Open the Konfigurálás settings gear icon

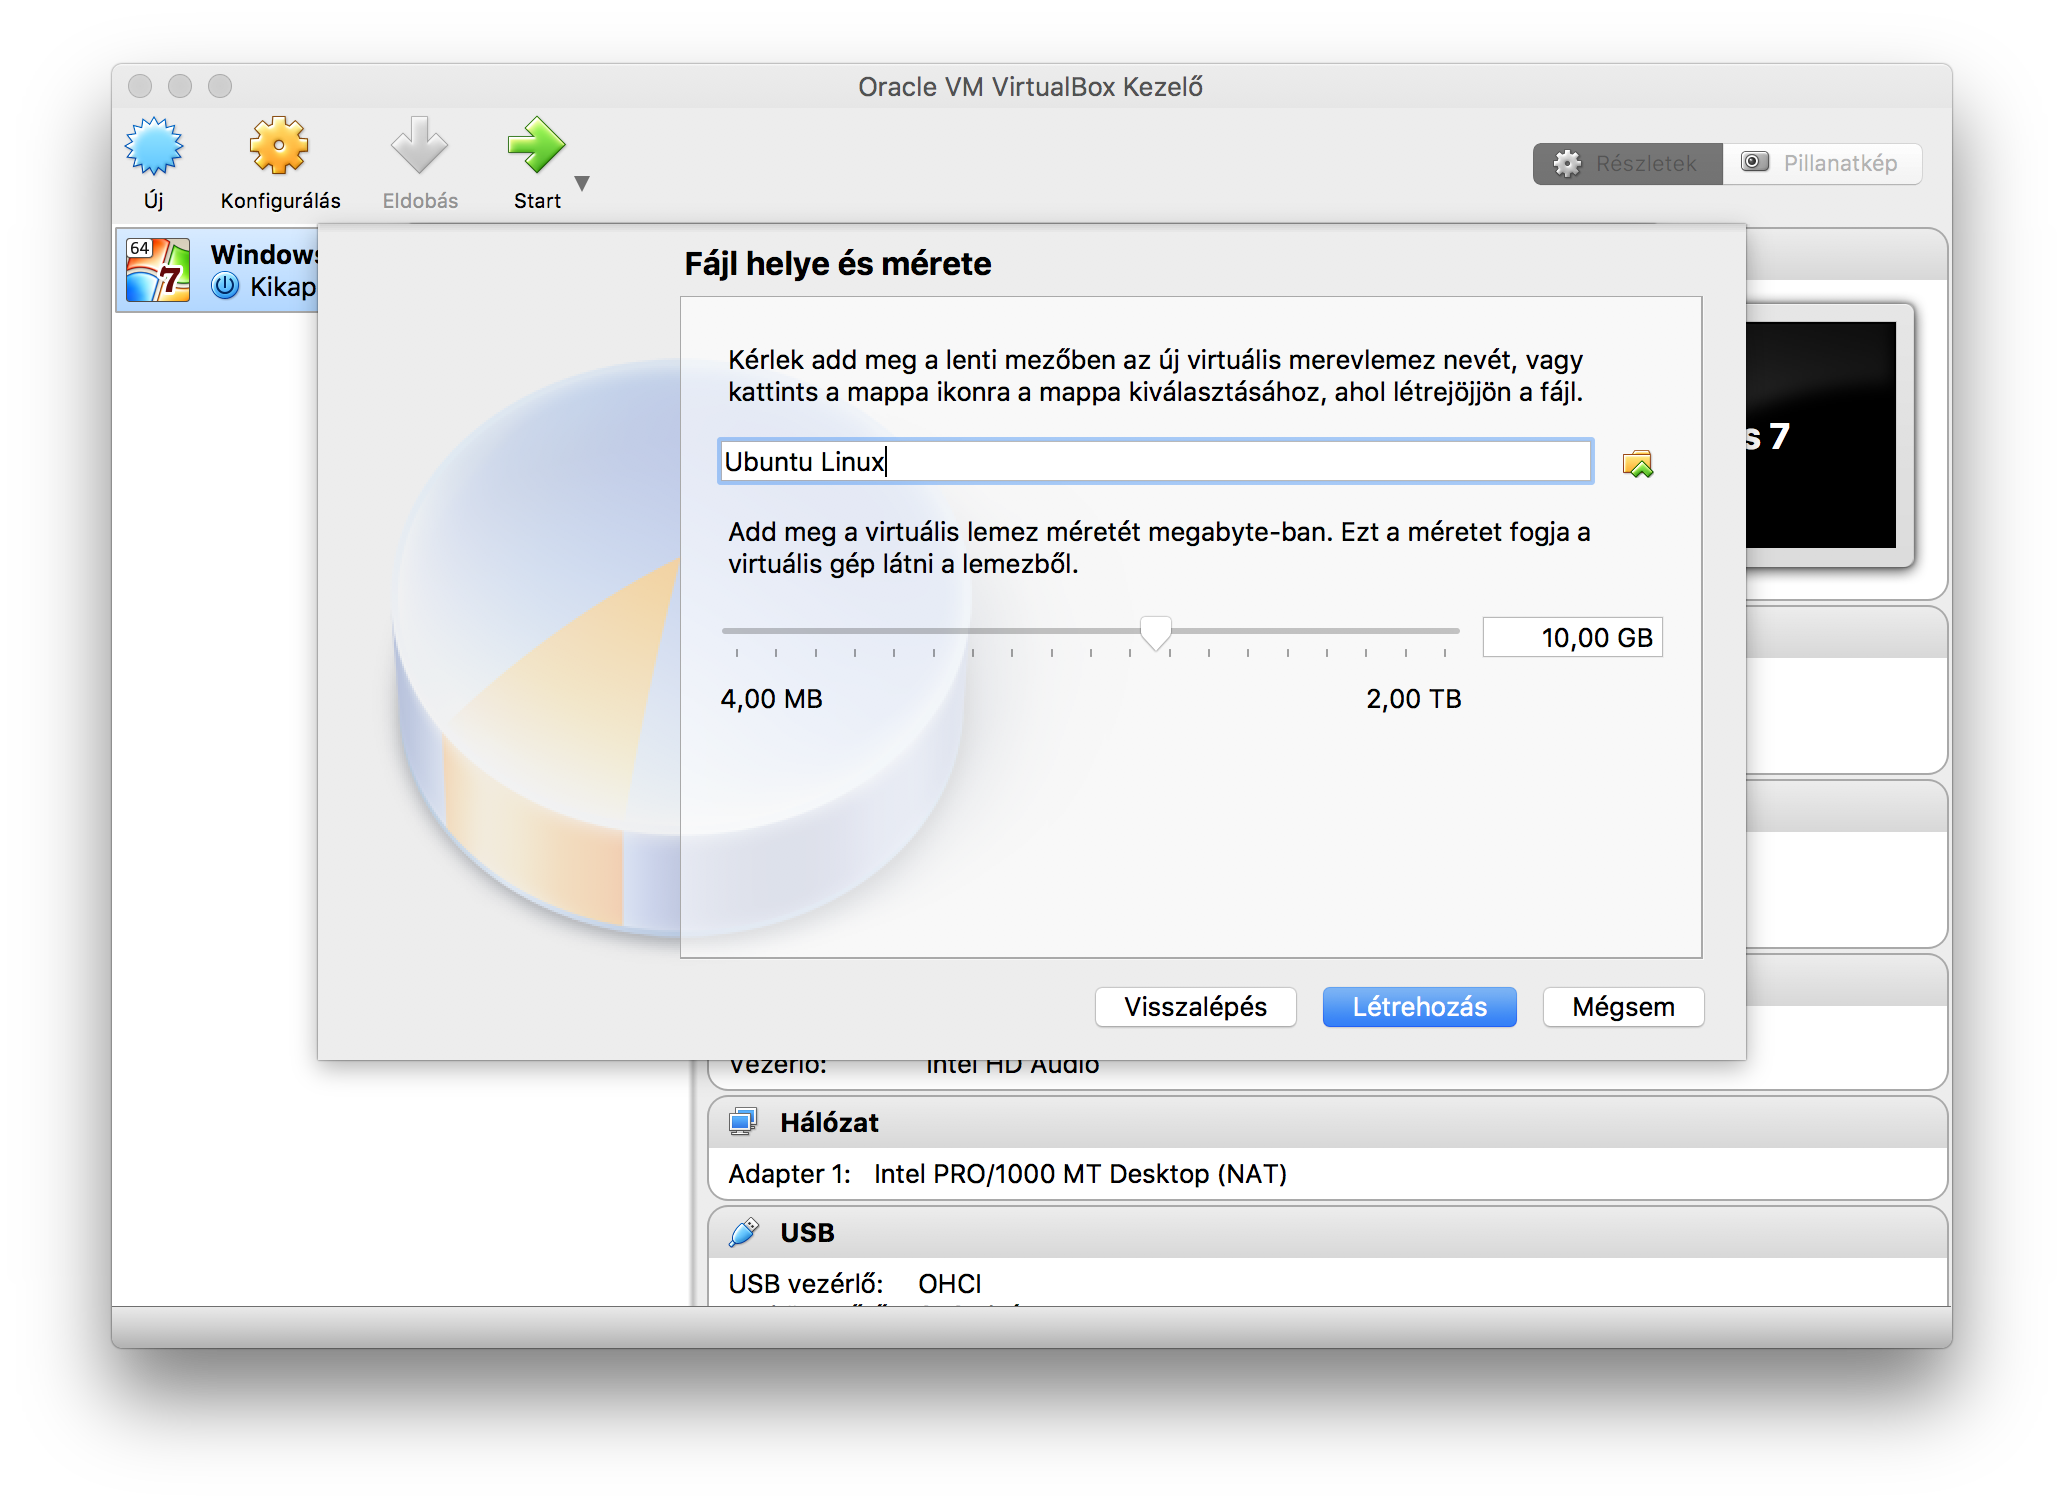click(279, 146)
